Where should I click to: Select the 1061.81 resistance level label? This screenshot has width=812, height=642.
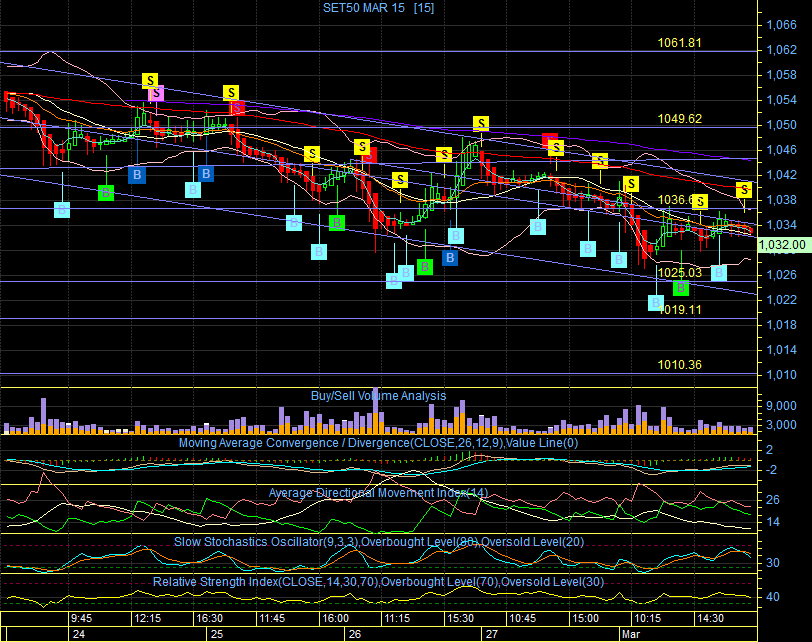679,43
